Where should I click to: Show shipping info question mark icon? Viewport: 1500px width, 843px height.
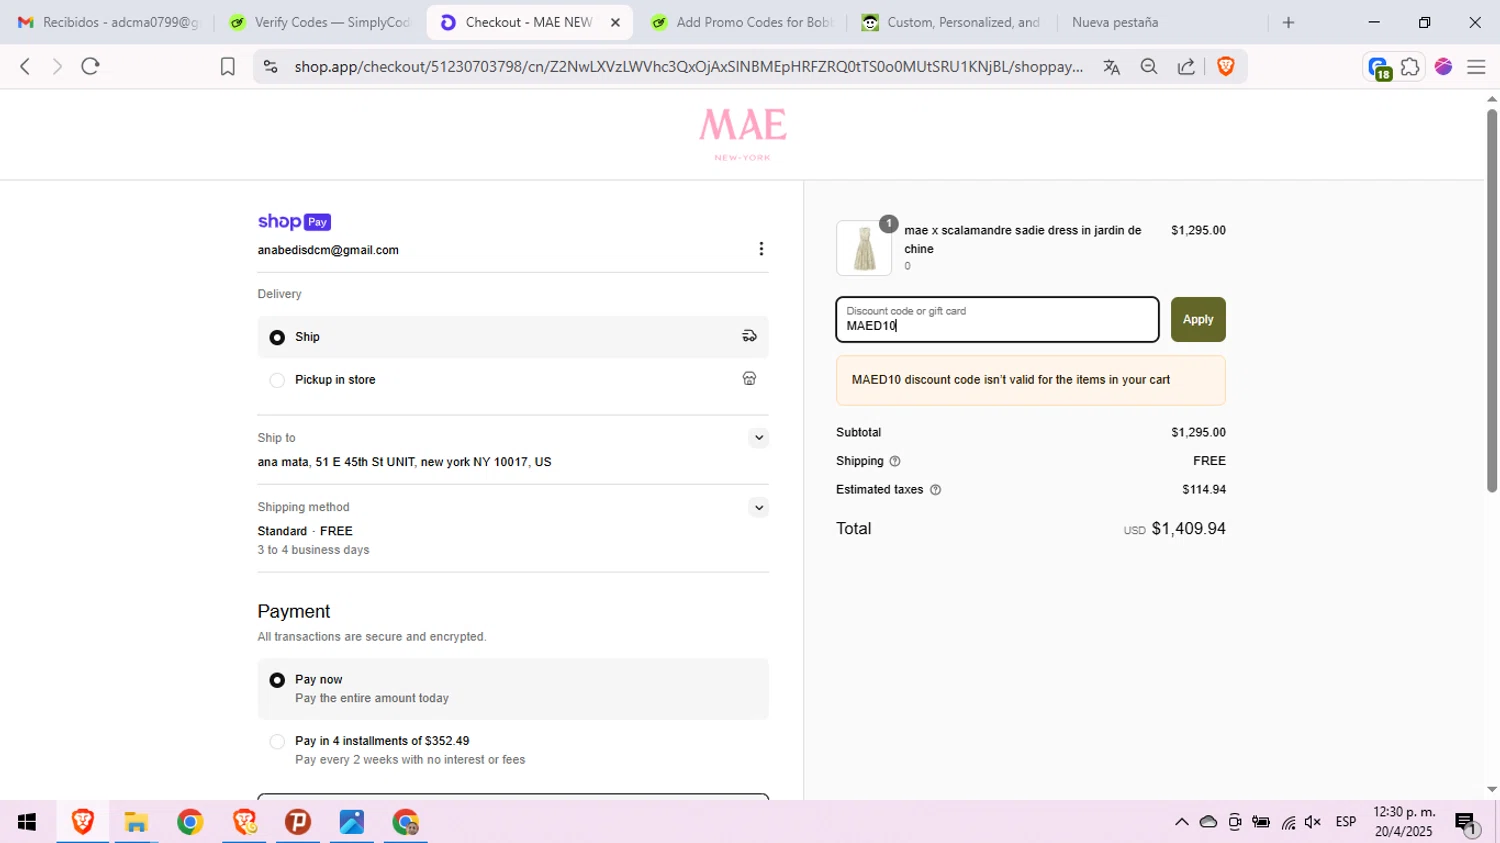tap(895, 461)
